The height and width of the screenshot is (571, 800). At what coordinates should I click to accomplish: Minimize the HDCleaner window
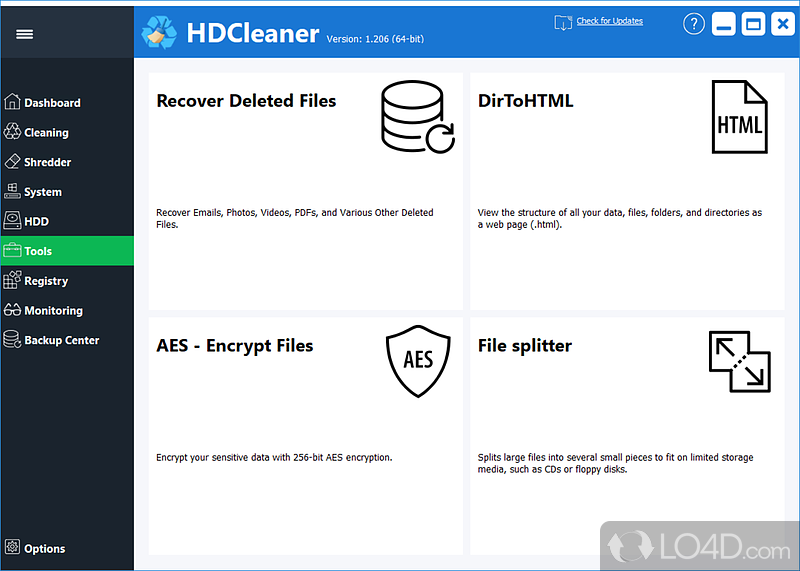[724, 24]
